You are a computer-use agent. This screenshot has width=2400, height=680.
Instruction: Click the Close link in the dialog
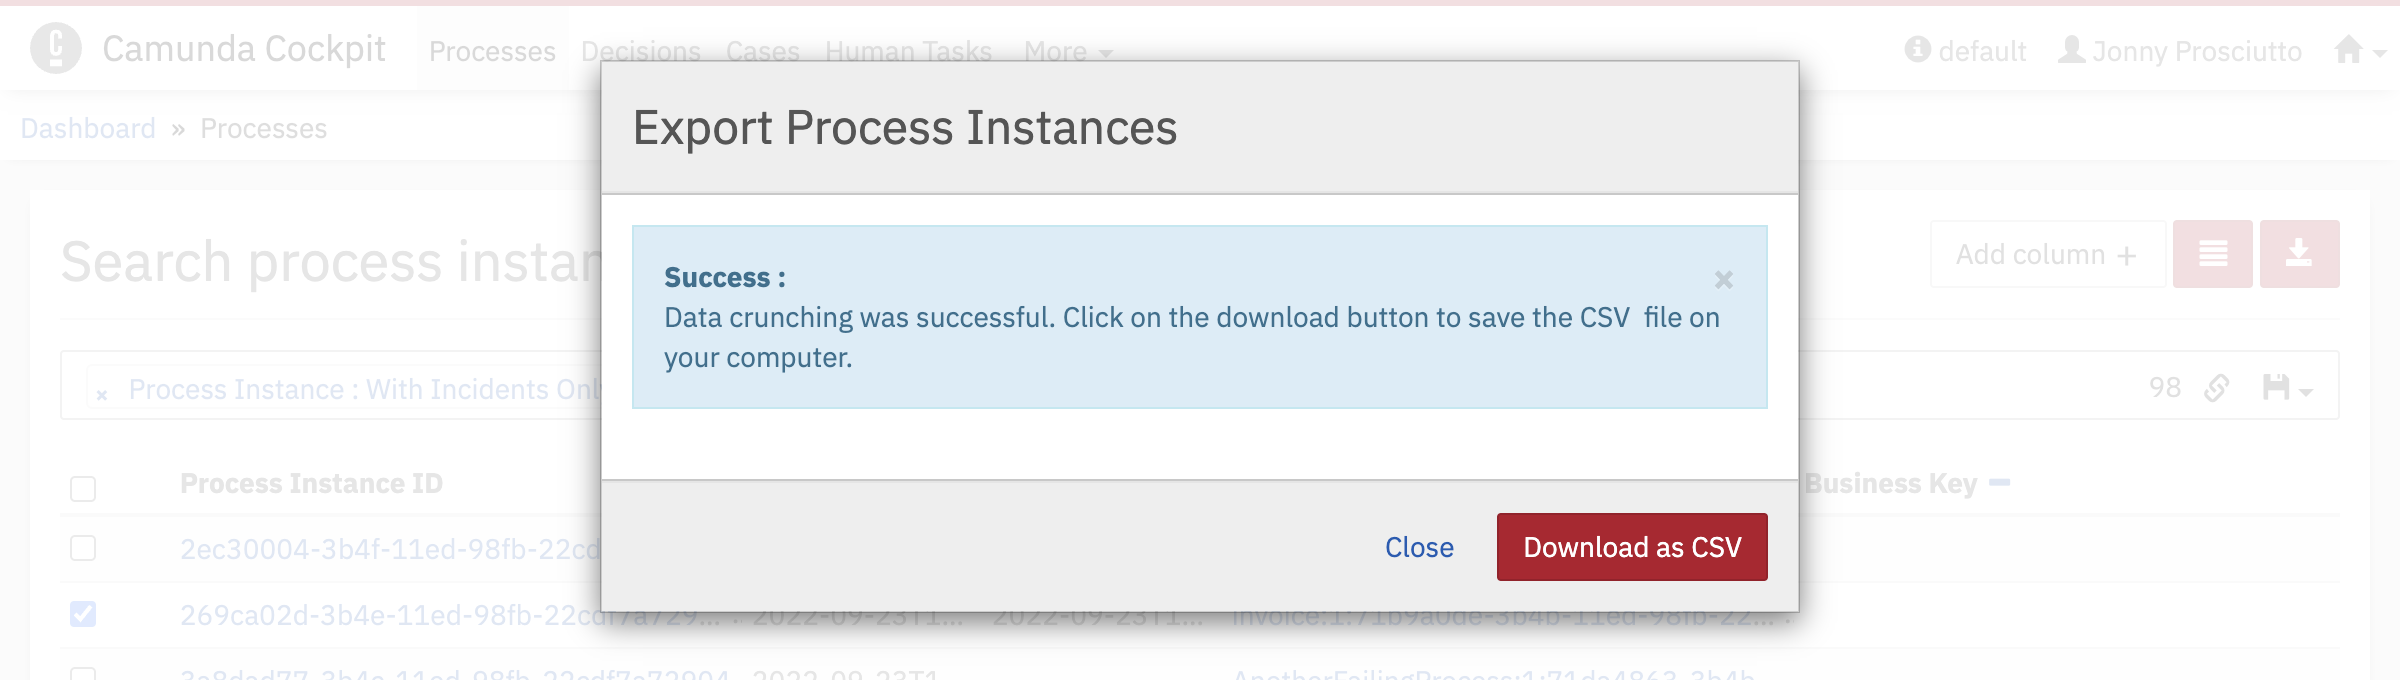pos(1419,547)
